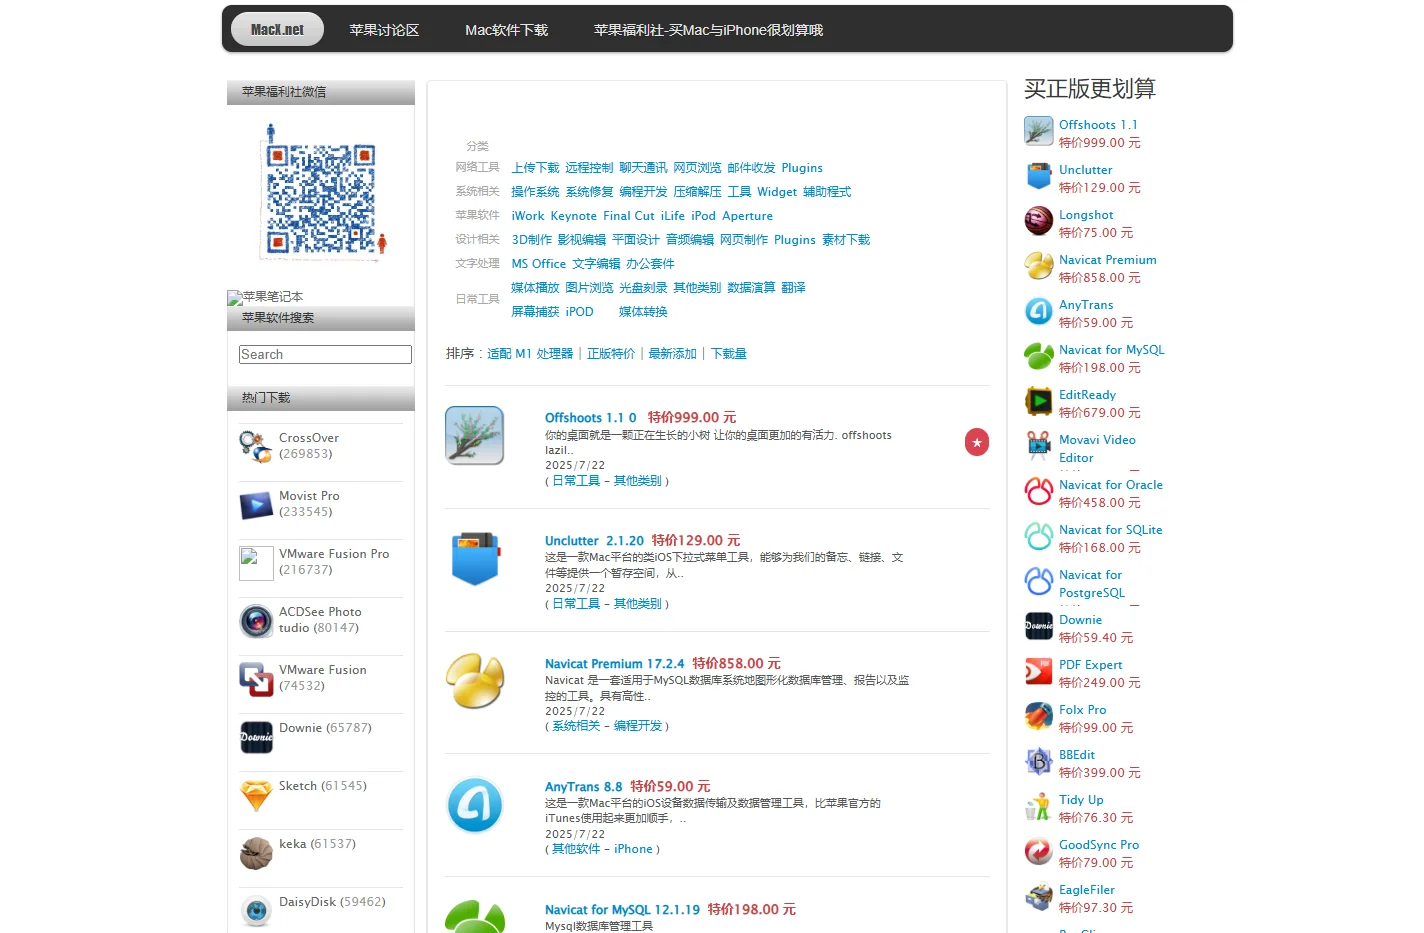Screen dimensions: 1424x933
Task: Sort by 最新添加
Action: tap(672, 354)
